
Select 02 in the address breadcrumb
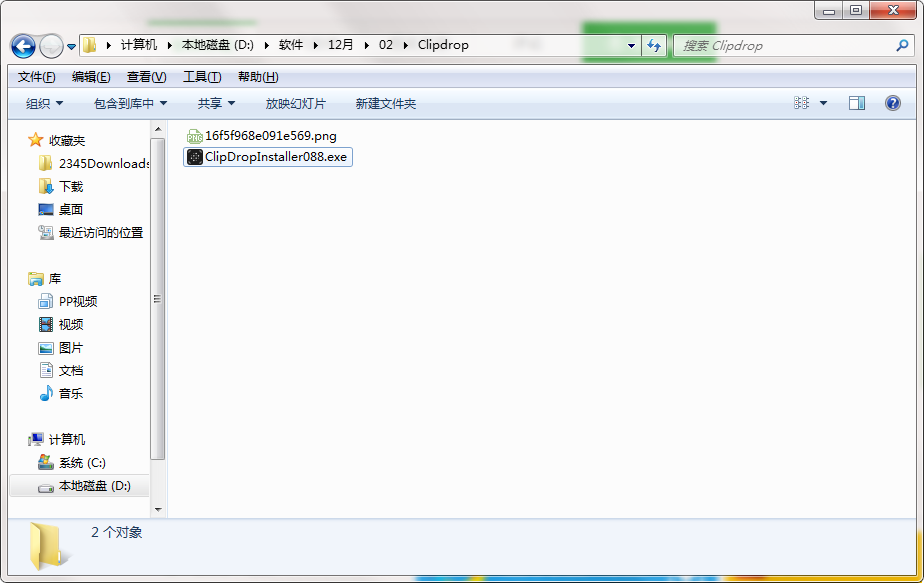tap(385, 45)
